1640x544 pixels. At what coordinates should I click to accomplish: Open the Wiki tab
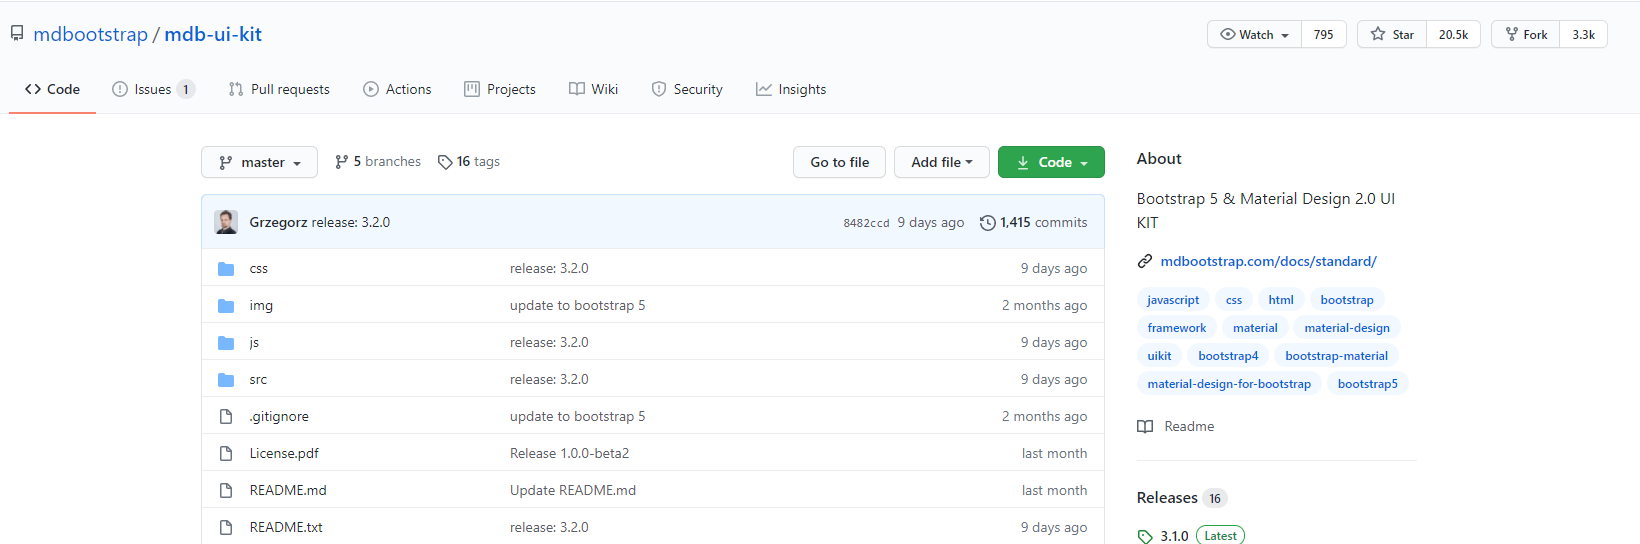click(x=593, y=89)
